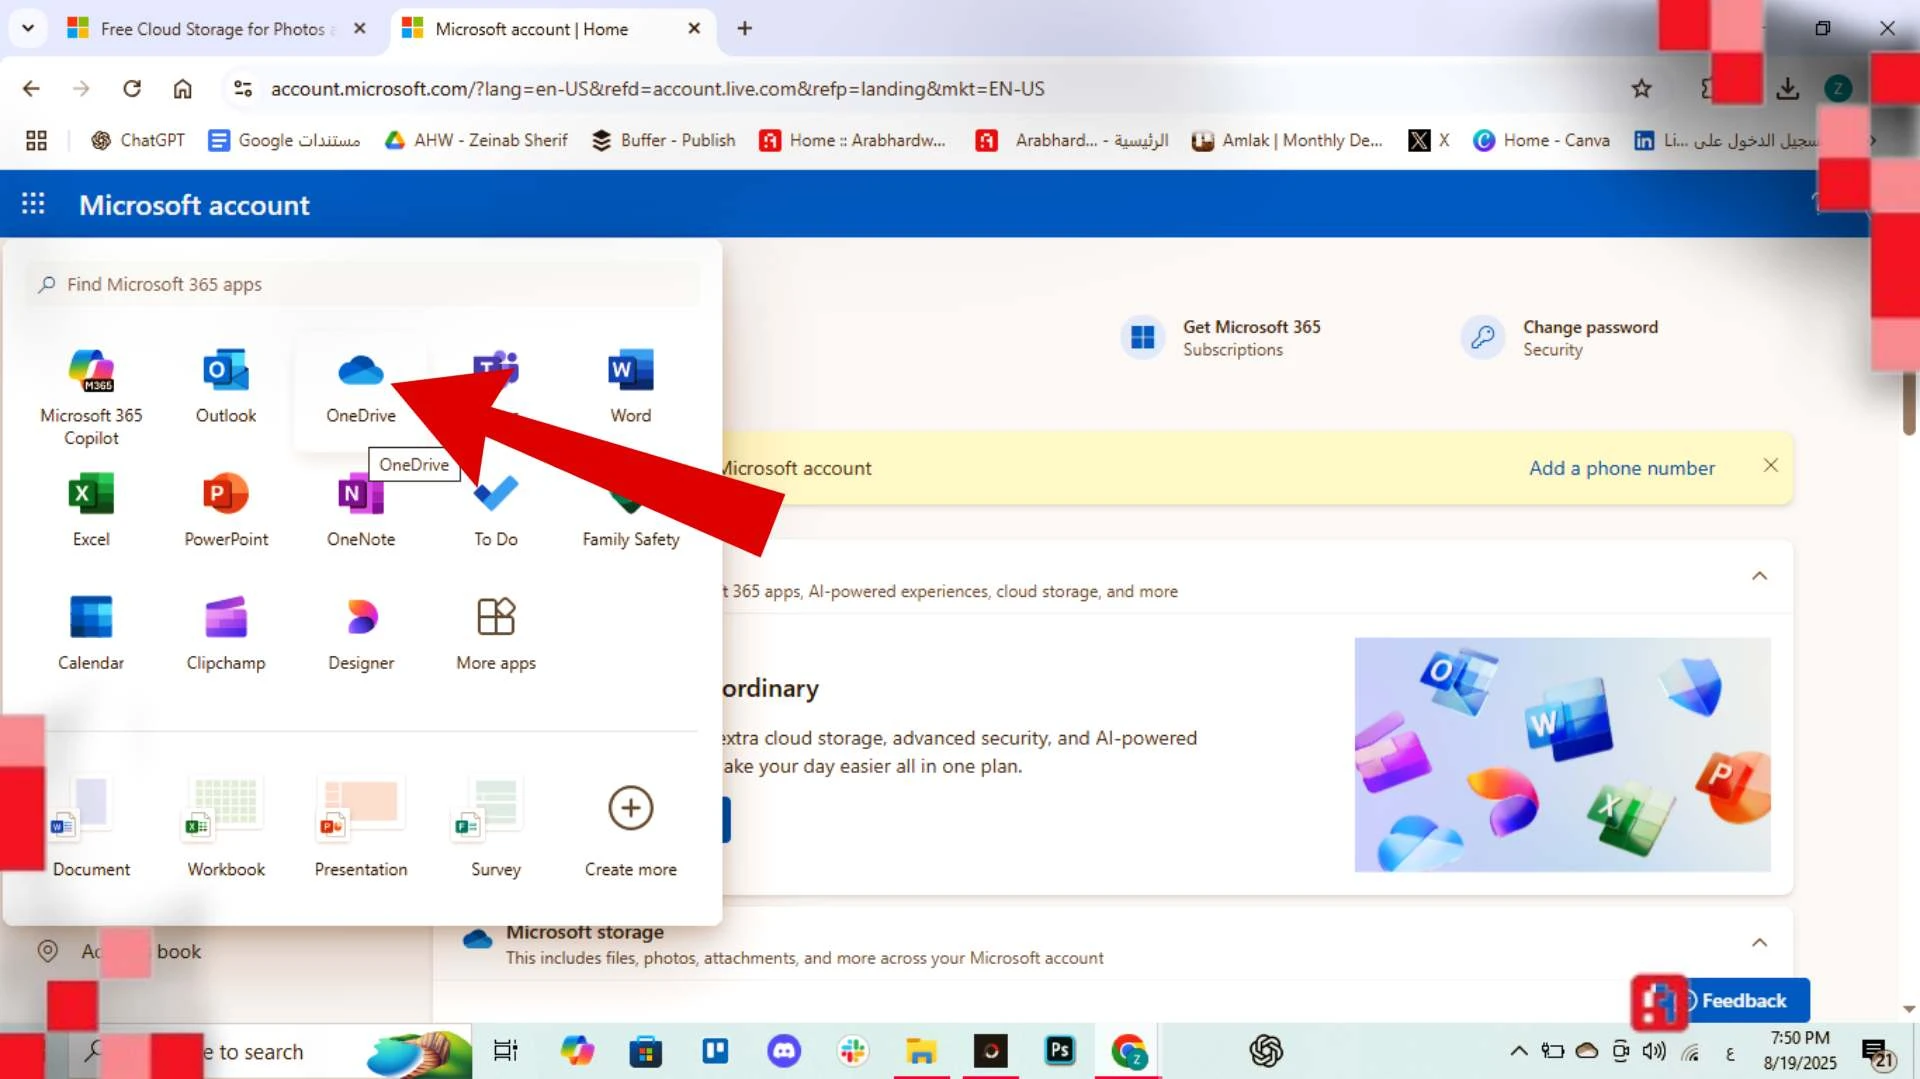1920x1079 pixels.
Task: Create a new Excel Workbook
Action: tap(226, 827)
